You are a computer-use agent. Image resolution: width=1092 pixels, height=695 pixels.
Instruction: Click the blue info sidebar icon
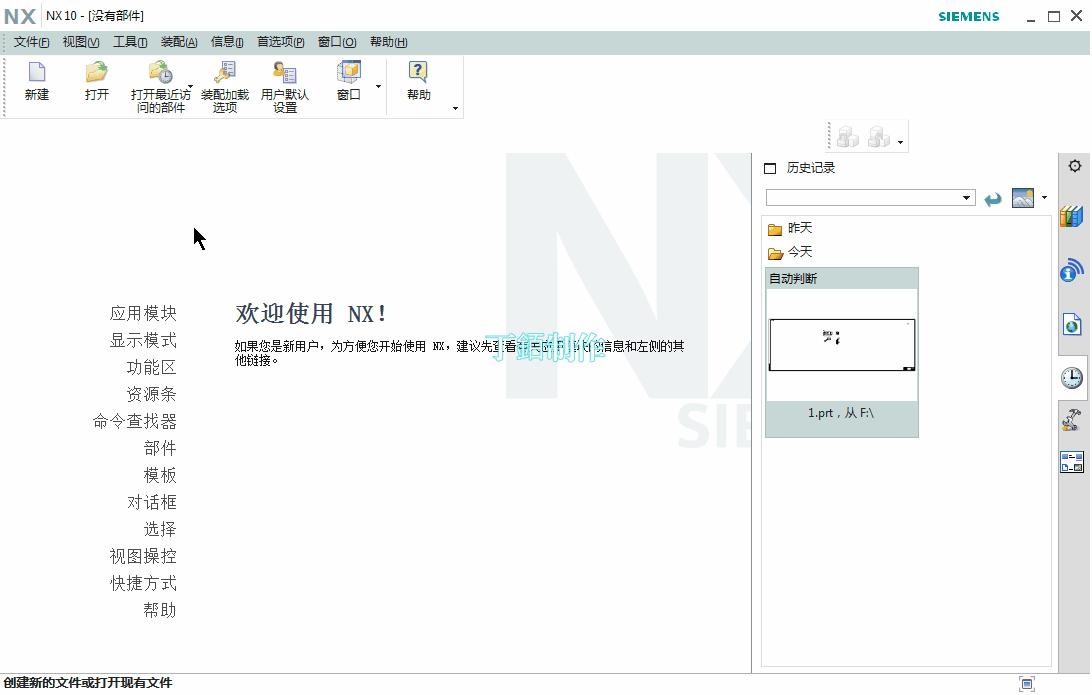pos(1071,269)
